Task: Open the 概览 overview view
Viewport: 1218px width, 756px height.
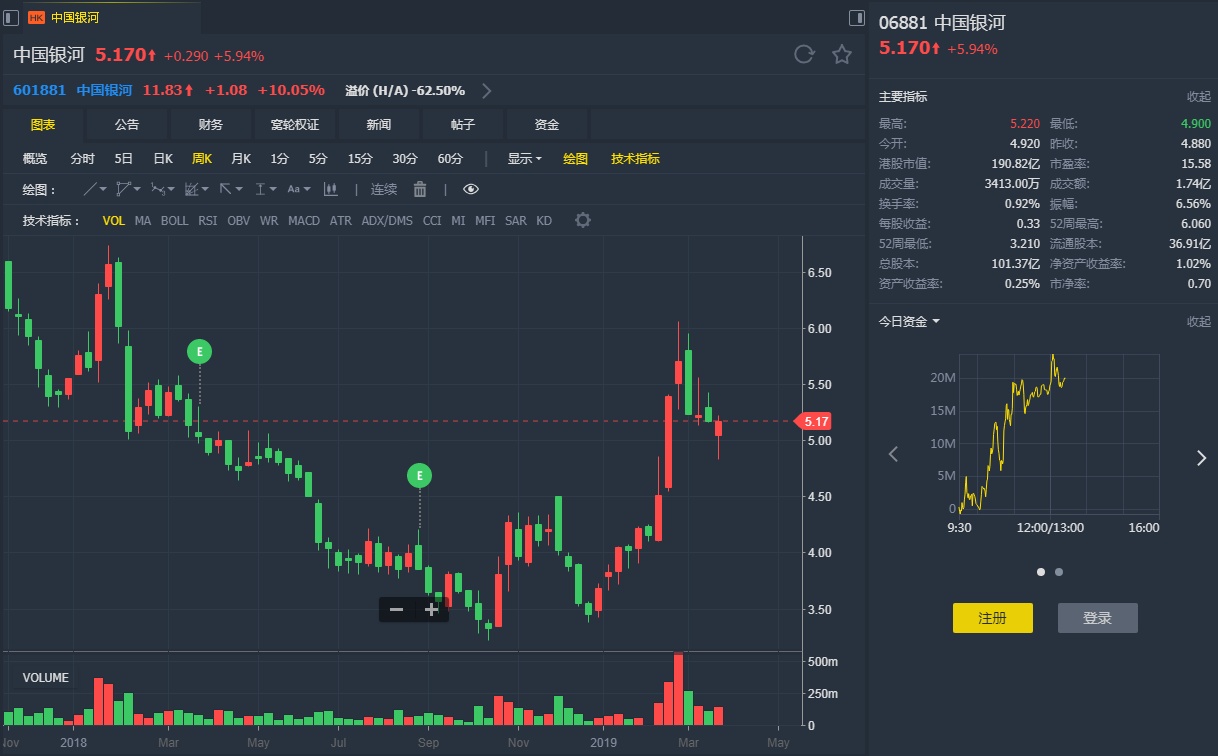Action: tap(35, 158)
